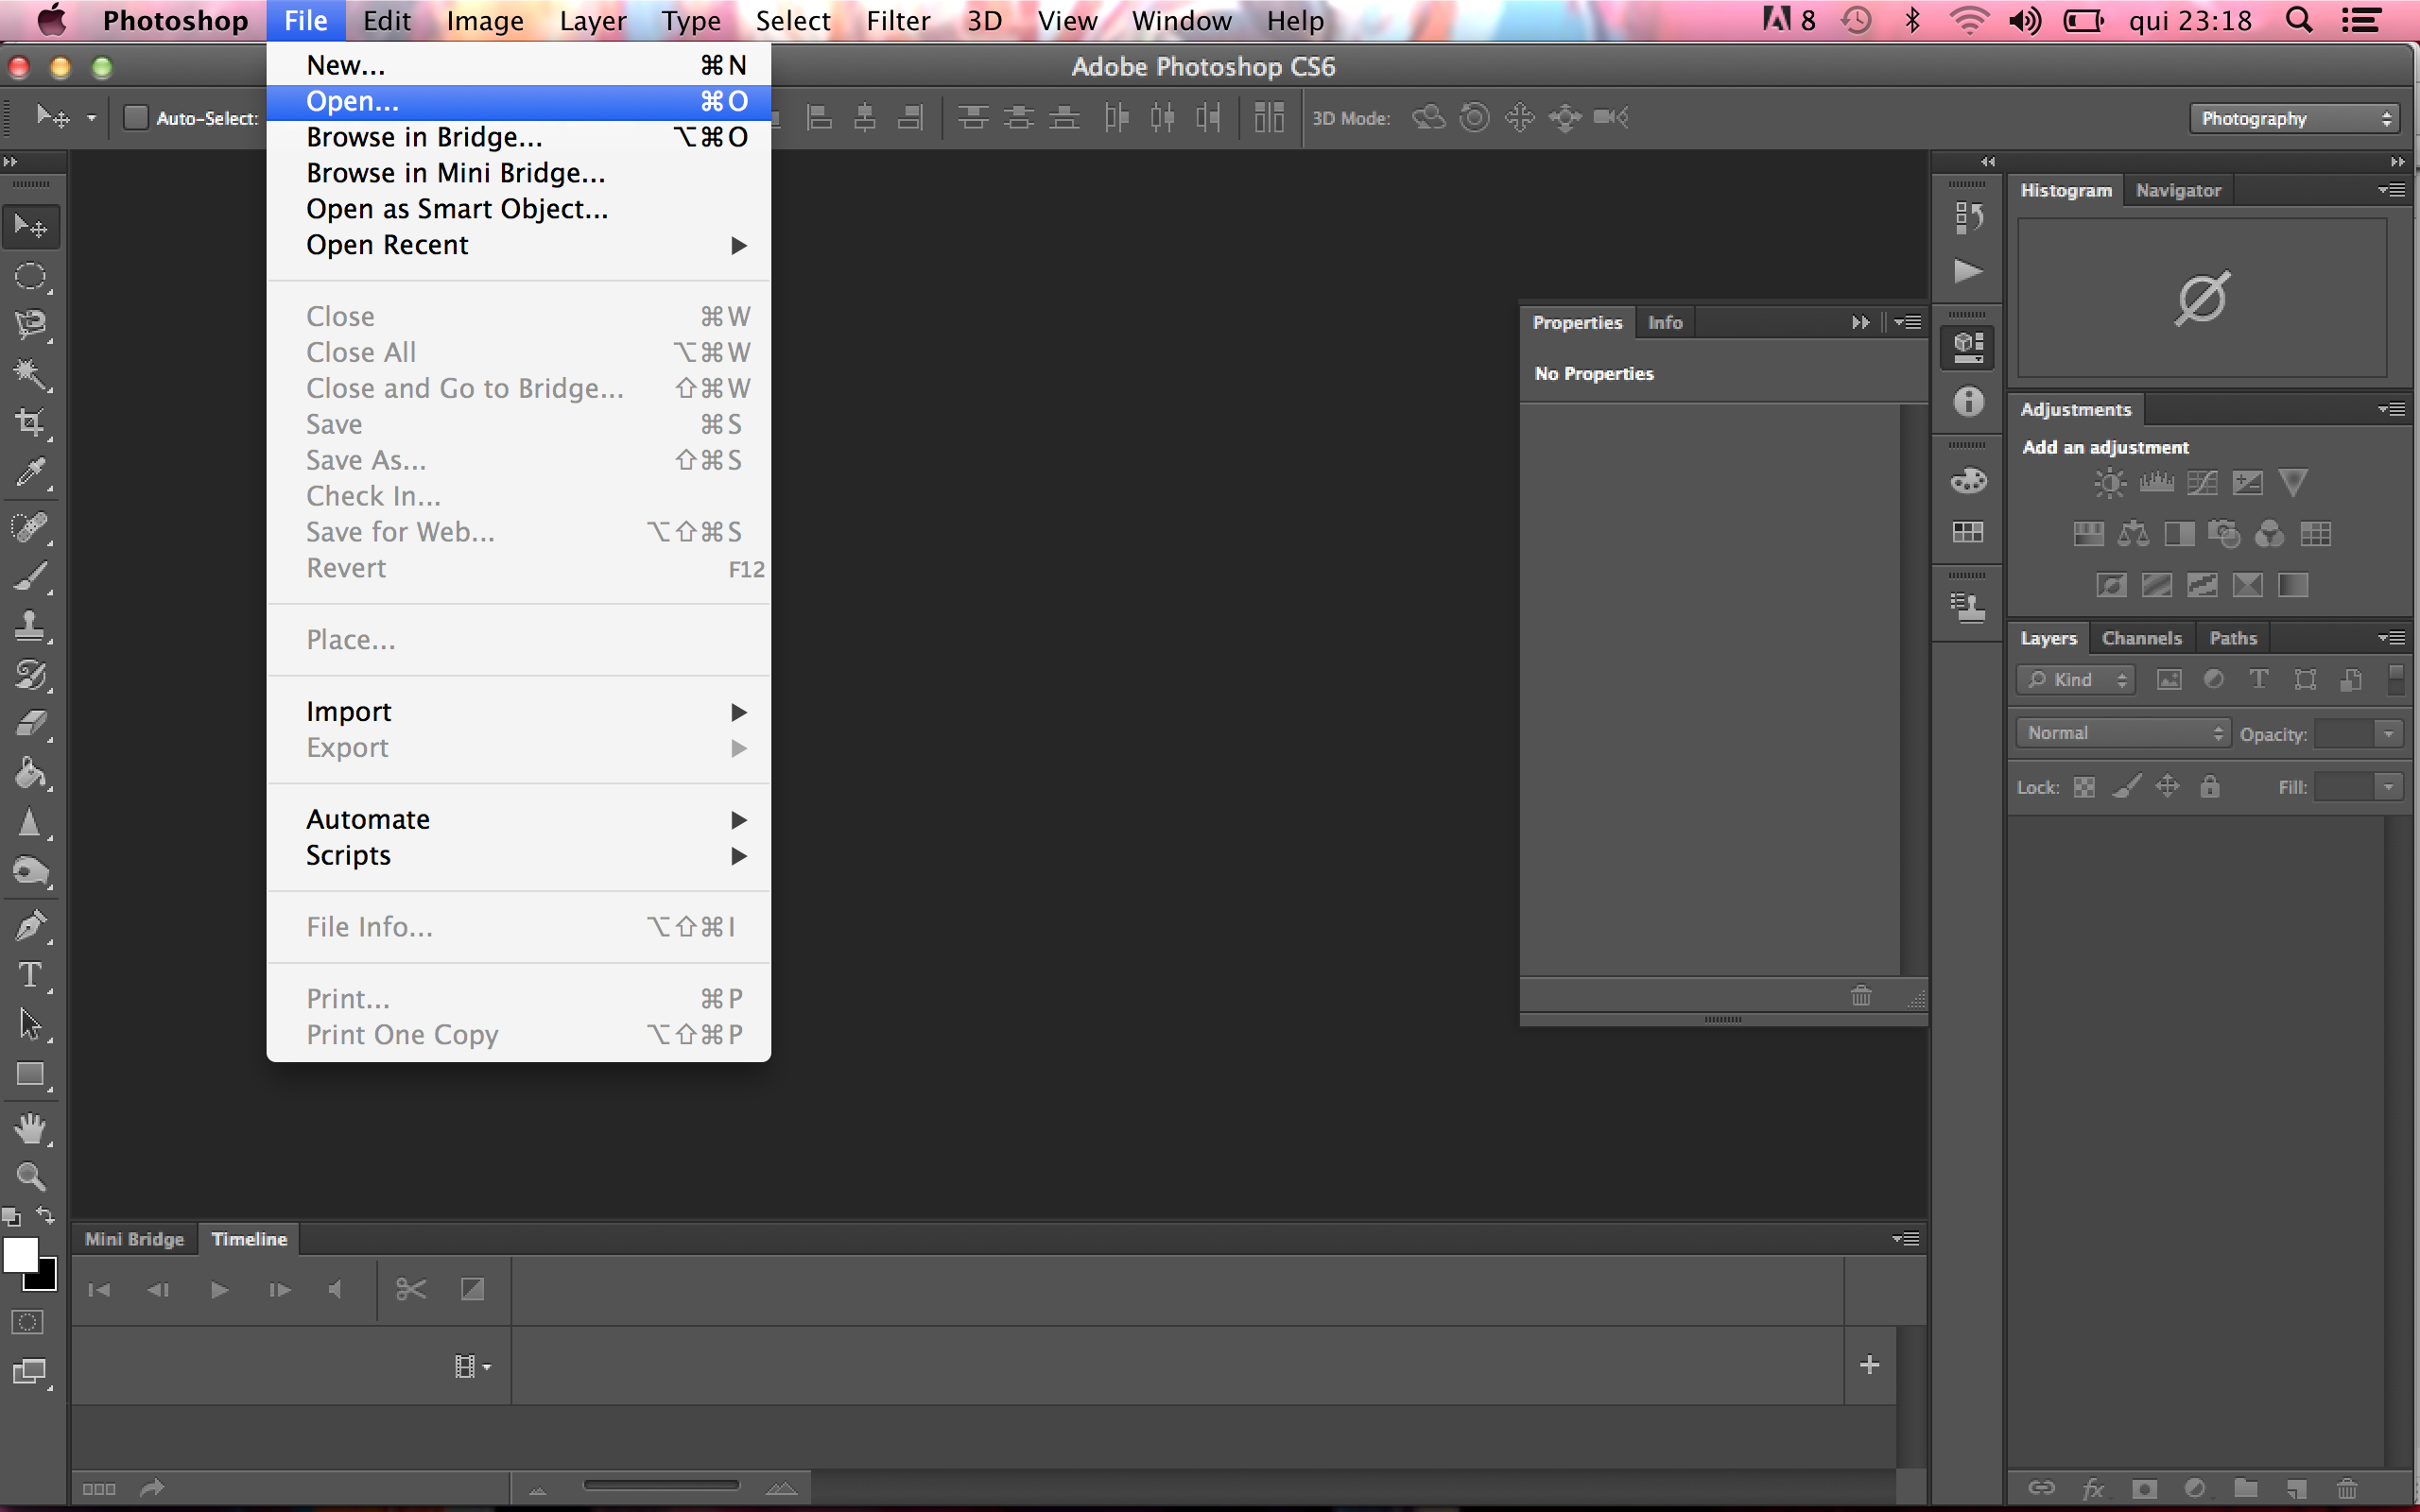Select the Path Selection tool
The width and height of the screenshot is (2420, 1512).
[30, 1024]
